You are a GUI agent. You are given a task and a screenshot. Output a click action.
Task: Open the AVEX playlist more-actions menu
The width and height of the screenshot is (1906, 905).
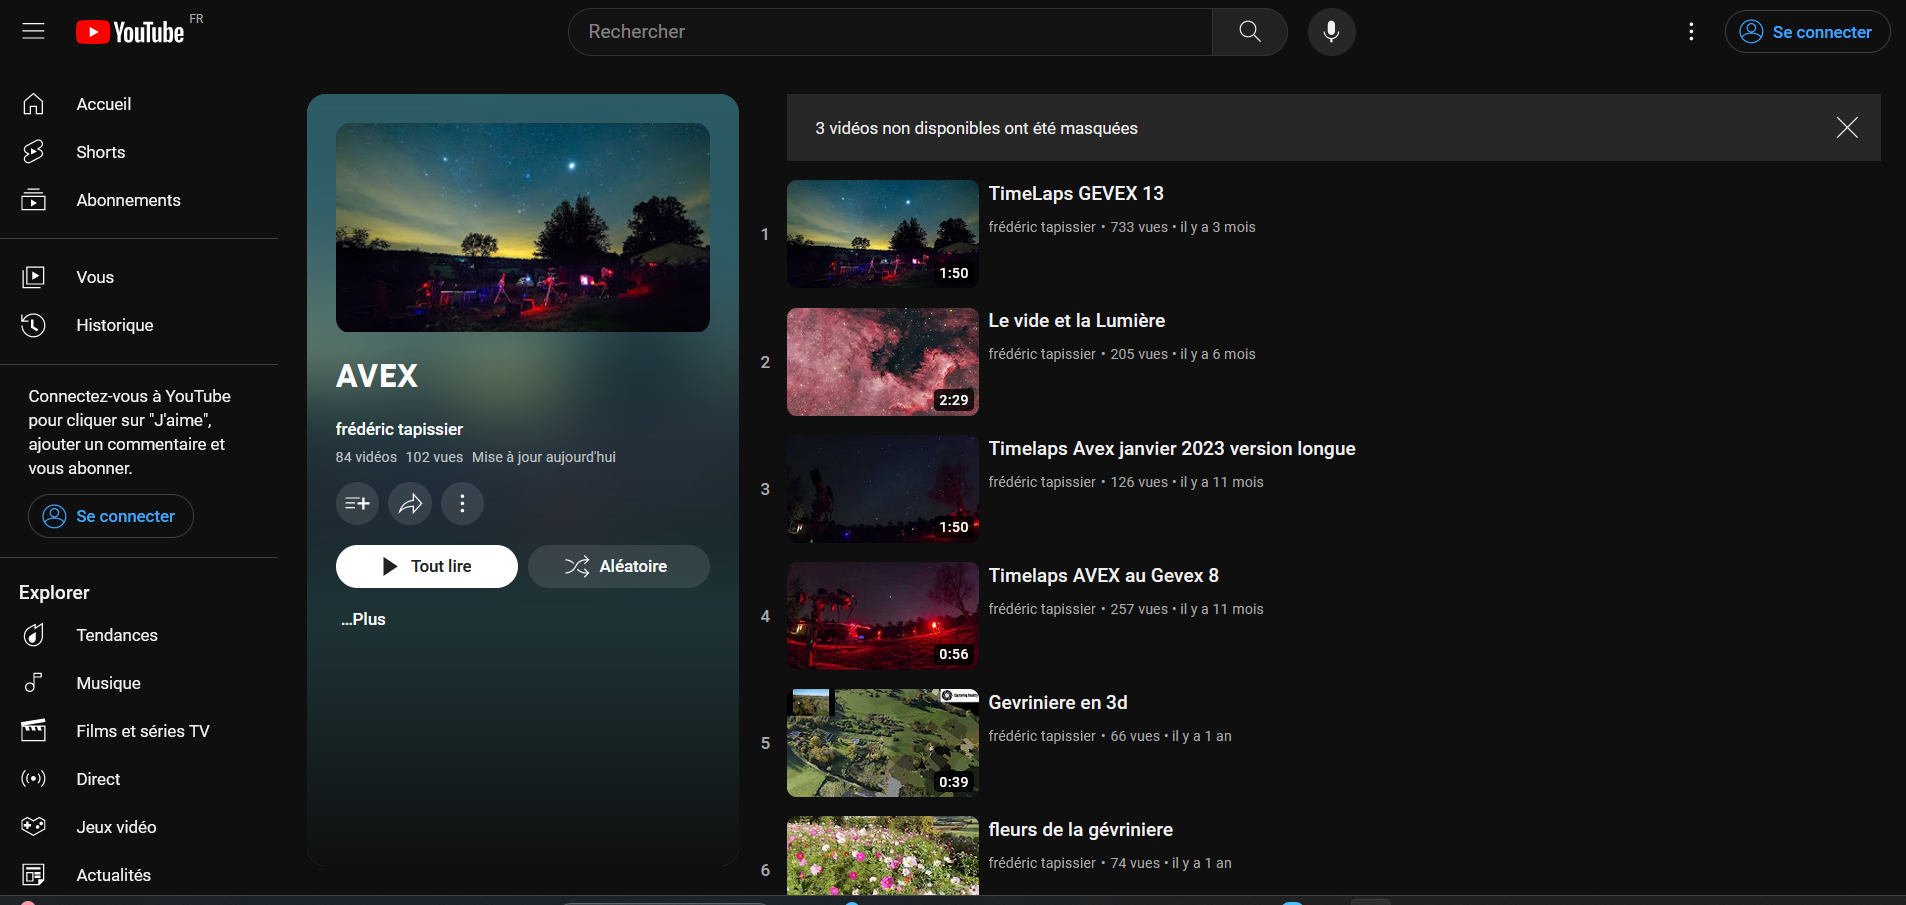[x=462, y=503]
